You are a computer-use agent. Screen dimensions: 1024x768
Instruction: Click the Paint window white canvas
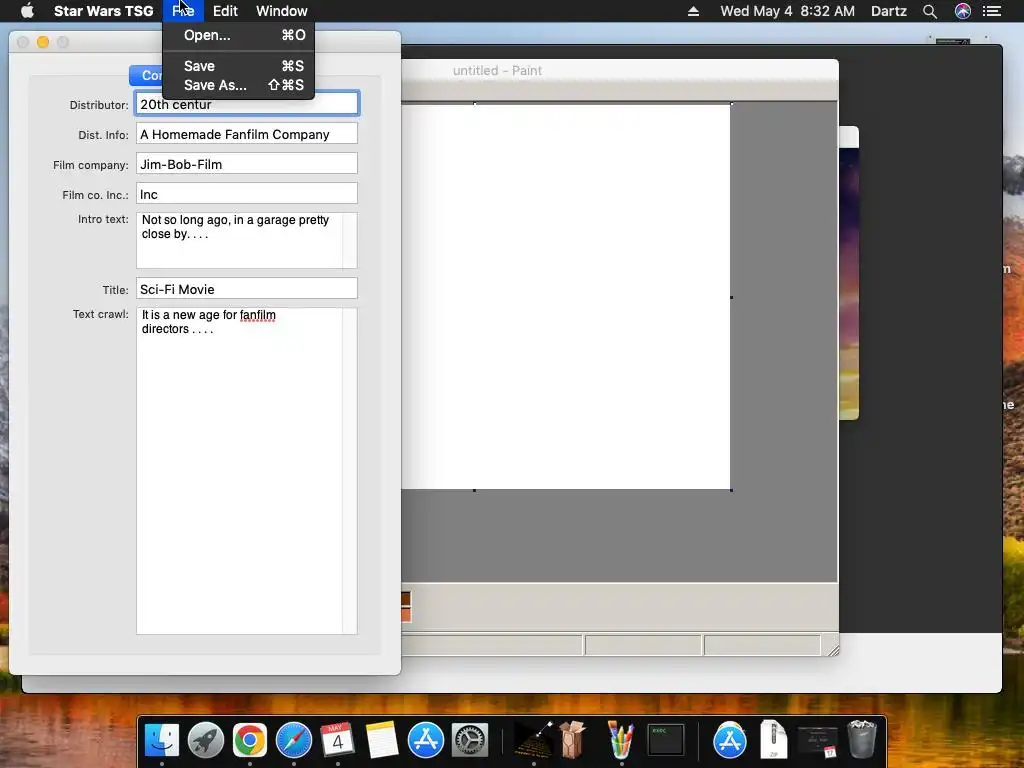click(x=566, y=296)
